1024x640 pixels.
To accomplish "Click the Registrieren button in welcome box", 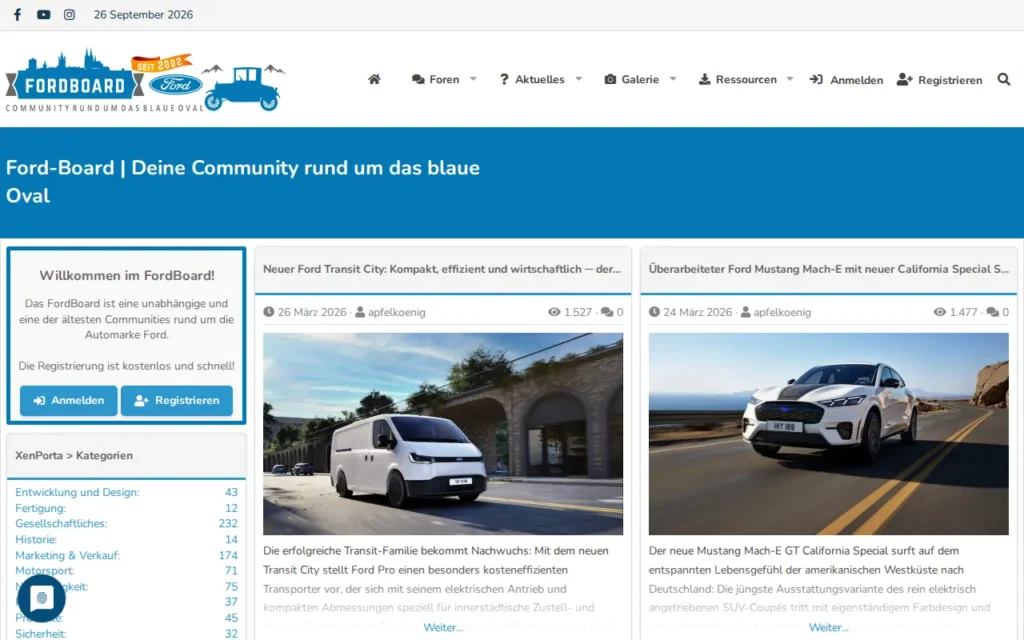I will point(177,400).
